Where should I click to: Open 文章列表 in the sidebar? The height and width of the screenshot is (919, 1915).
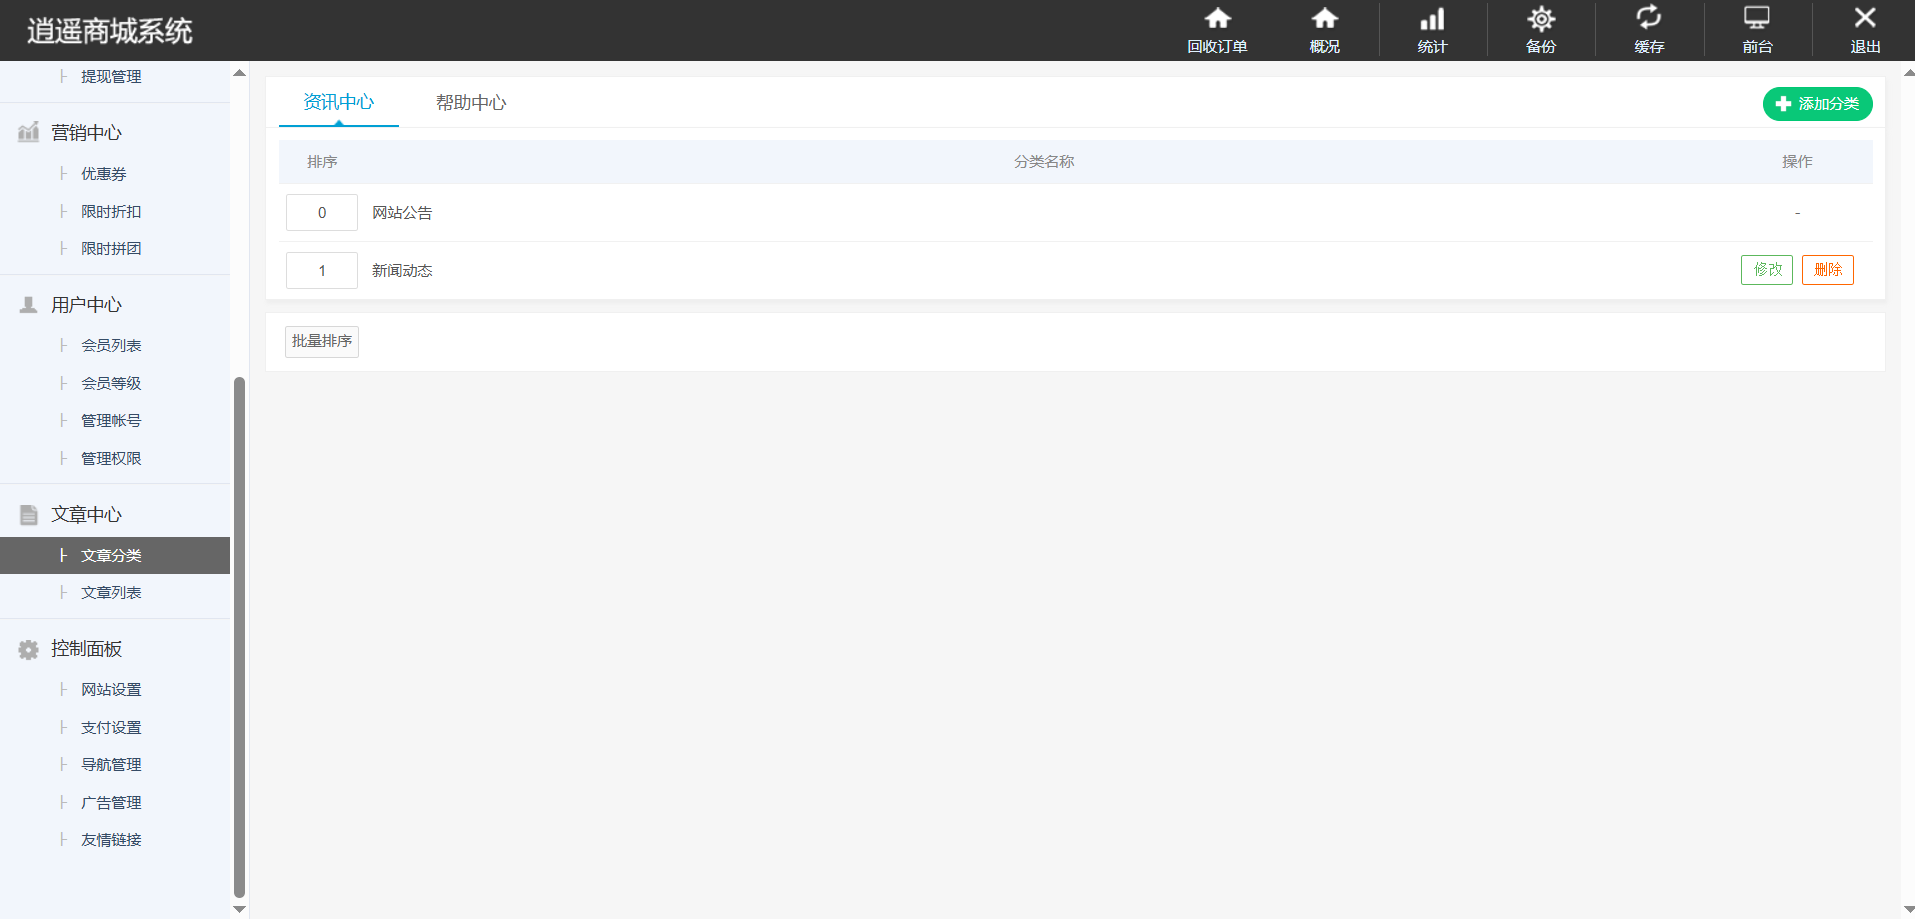(111, 593)
